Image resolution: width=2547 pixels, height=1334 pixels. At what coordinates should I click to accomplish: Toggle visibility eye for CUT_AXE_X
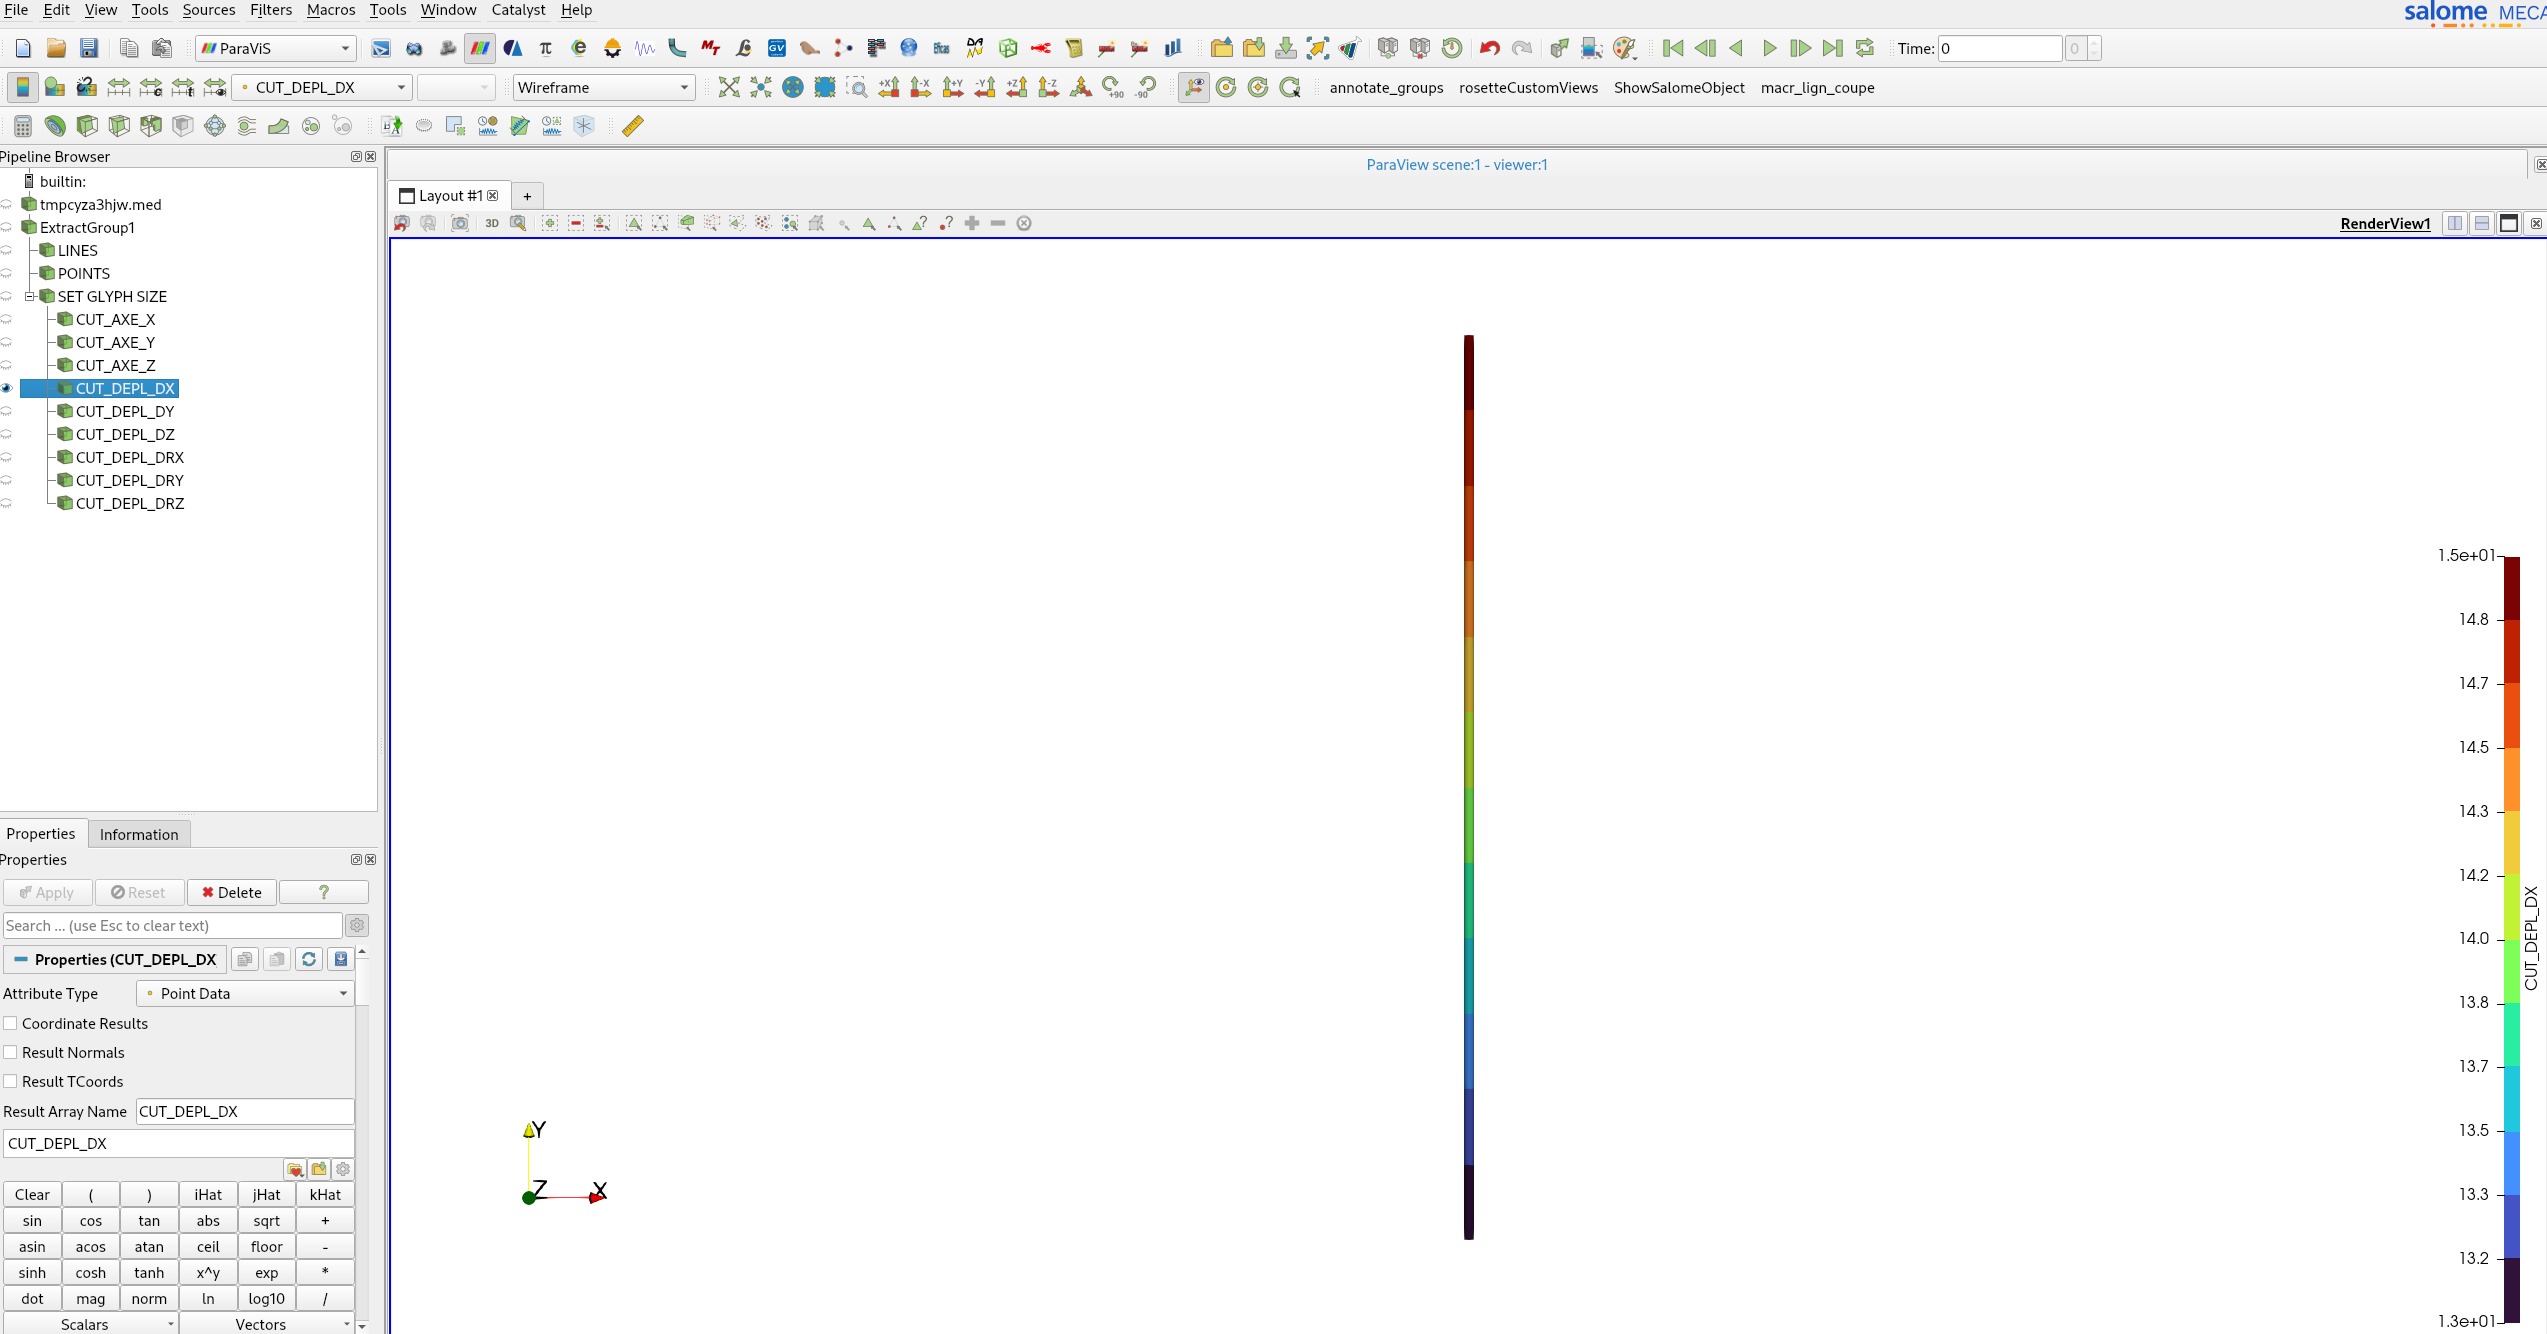click(7, 319)
